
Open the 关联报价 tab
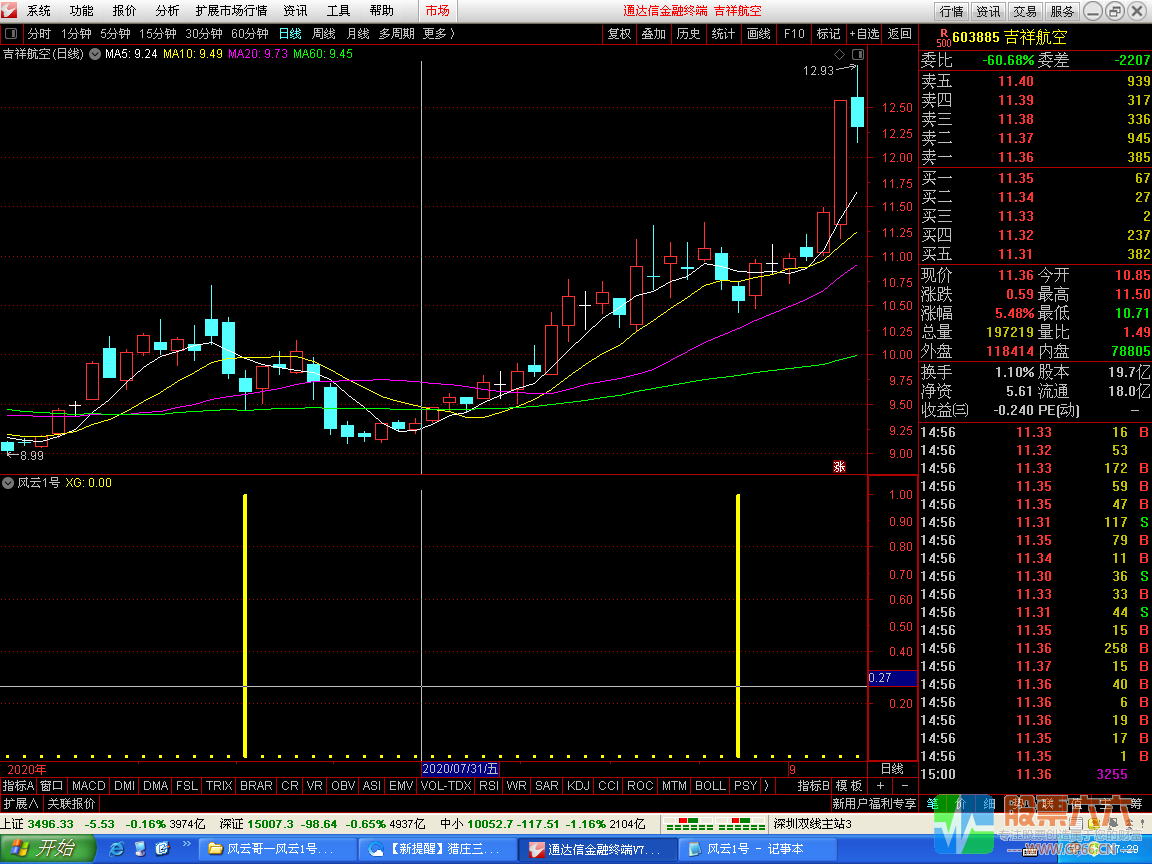point(71,803)
